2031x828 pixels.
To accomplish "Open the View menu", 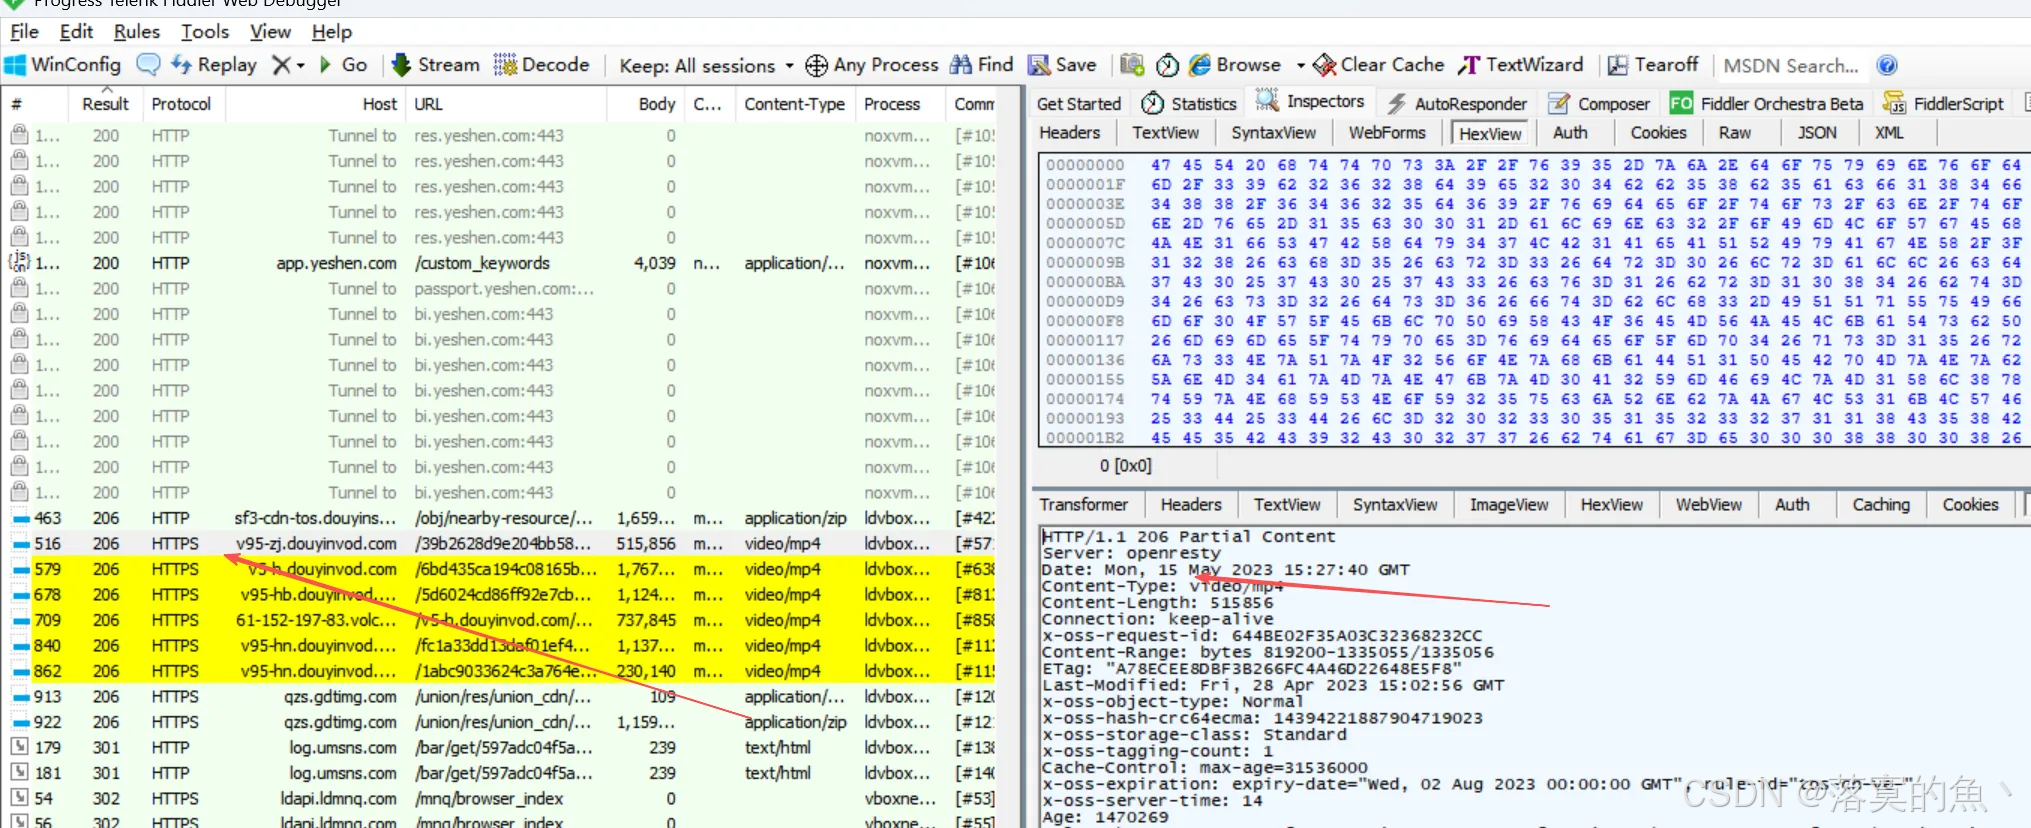I will point(270,32).
